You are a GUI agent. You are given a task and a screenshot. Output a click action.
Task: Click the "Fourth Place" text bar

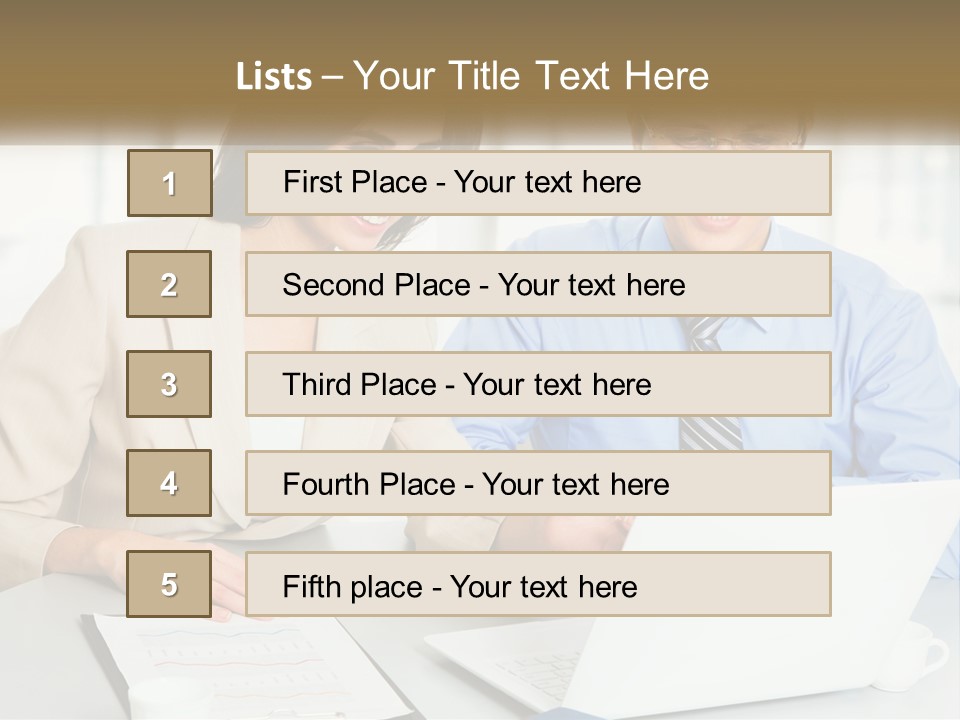pyautogui.click(x=538, y=484)
